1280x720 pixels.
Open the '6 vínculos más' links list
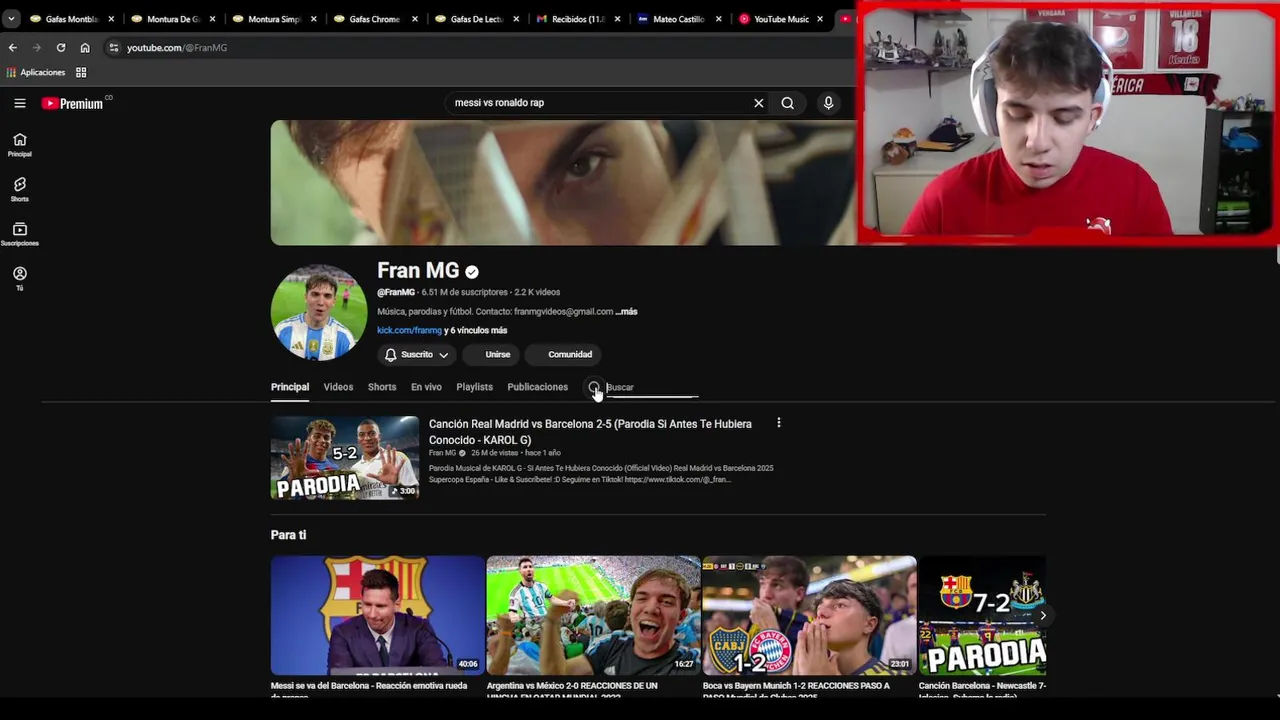pos(478,330)
